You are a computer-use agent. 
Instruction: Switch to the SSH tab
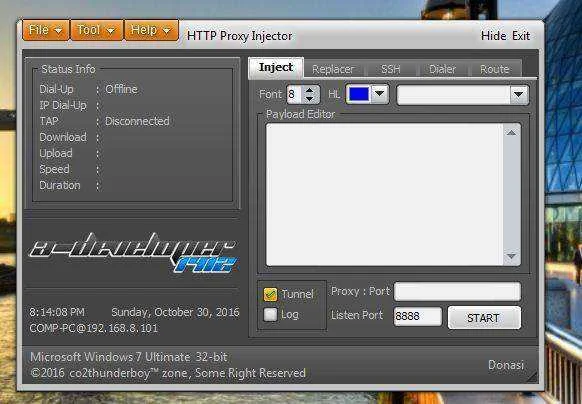391,69
